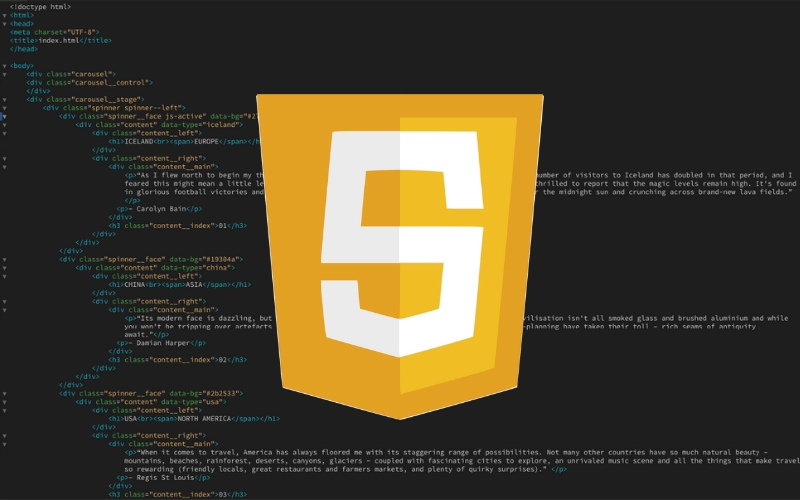Fold the spinner__face div with data-bg="#19304a"
The height and width of the screenshot is (500, 800).
5,259
